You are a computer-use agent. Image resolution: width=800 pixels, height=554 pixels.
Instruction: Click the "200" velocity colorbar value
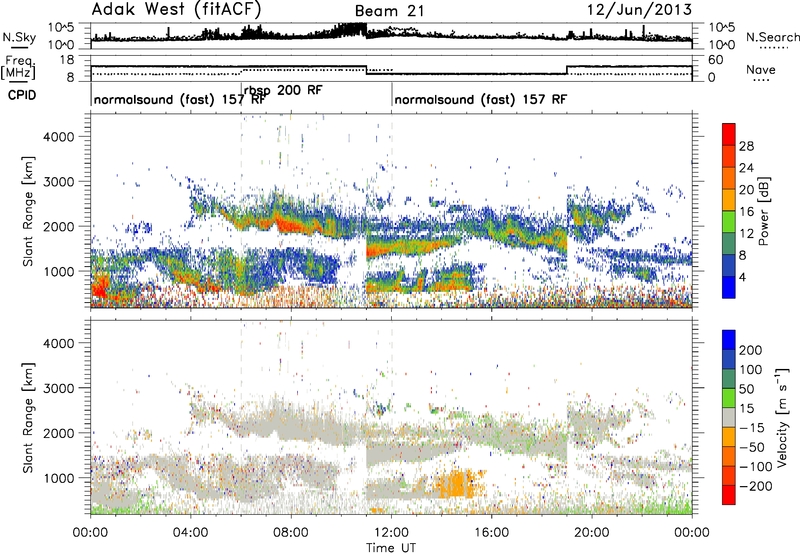[751, 350]
